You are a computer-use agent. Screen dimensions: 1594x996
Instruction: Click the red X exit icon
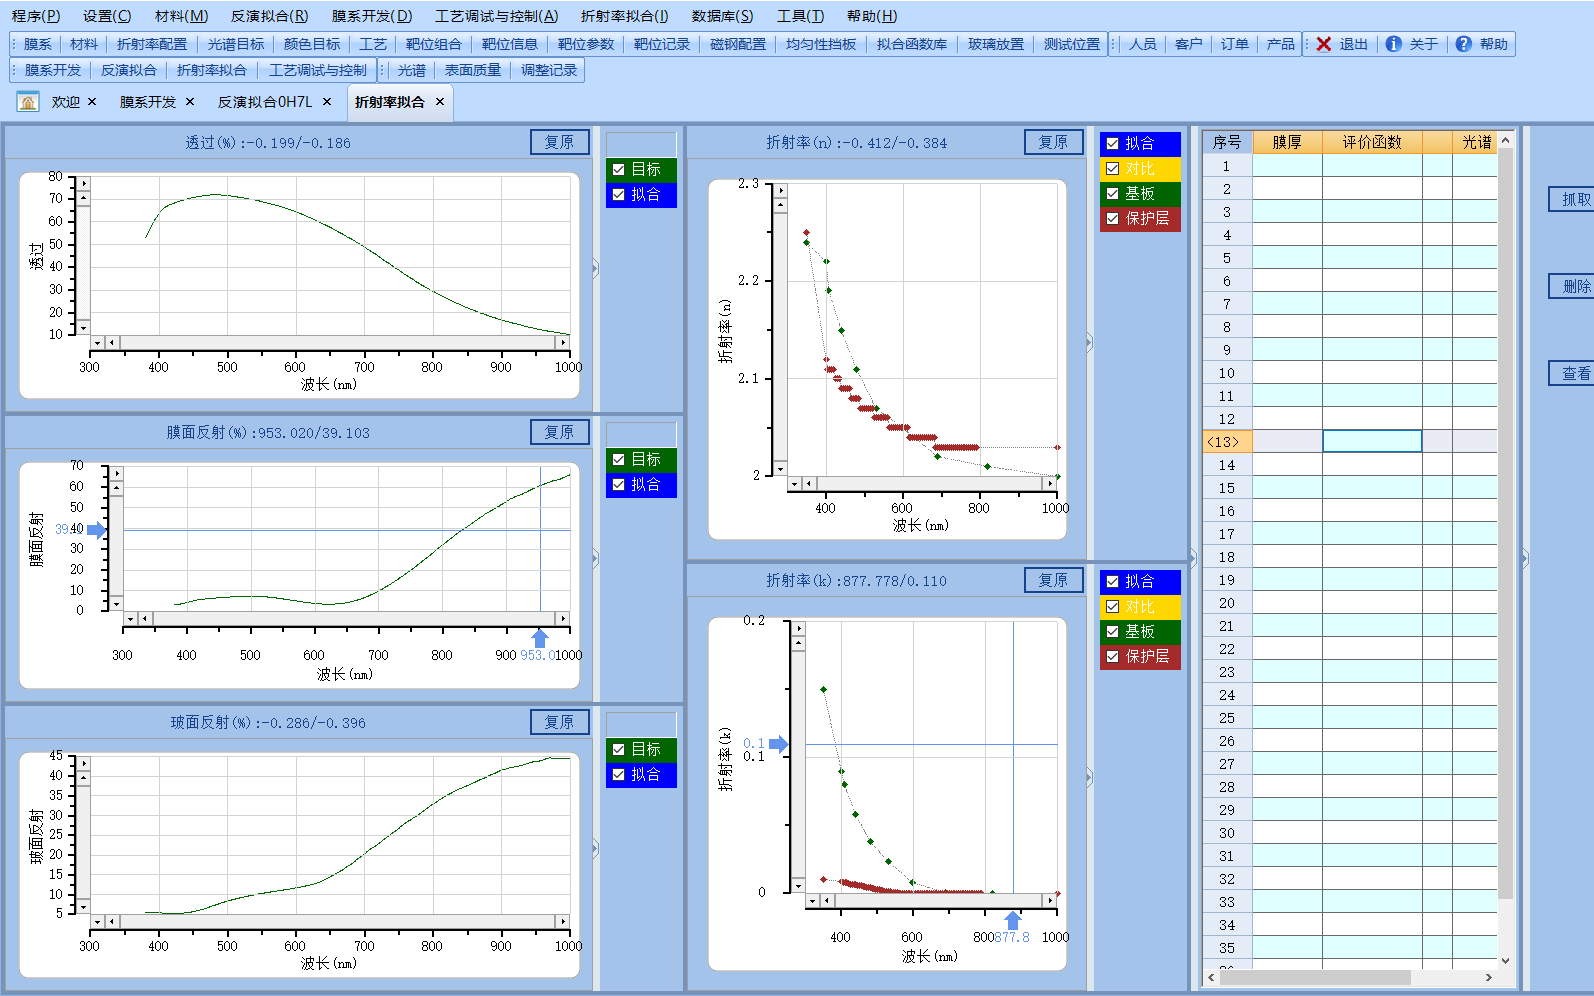click(x=1324, y=44)
